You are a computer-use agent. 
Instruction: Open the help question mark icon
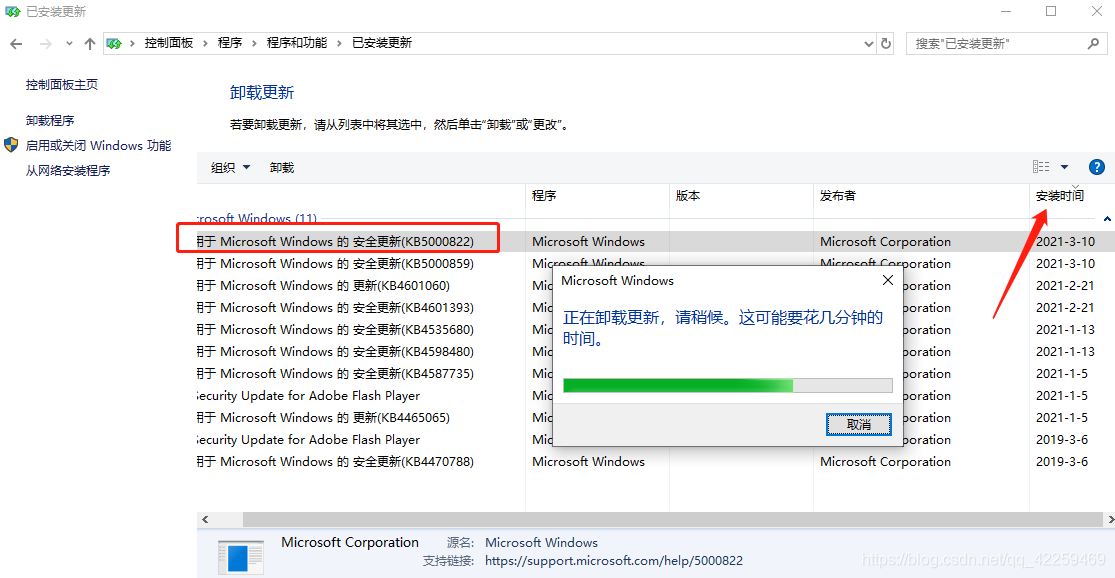click(1097, 167)
